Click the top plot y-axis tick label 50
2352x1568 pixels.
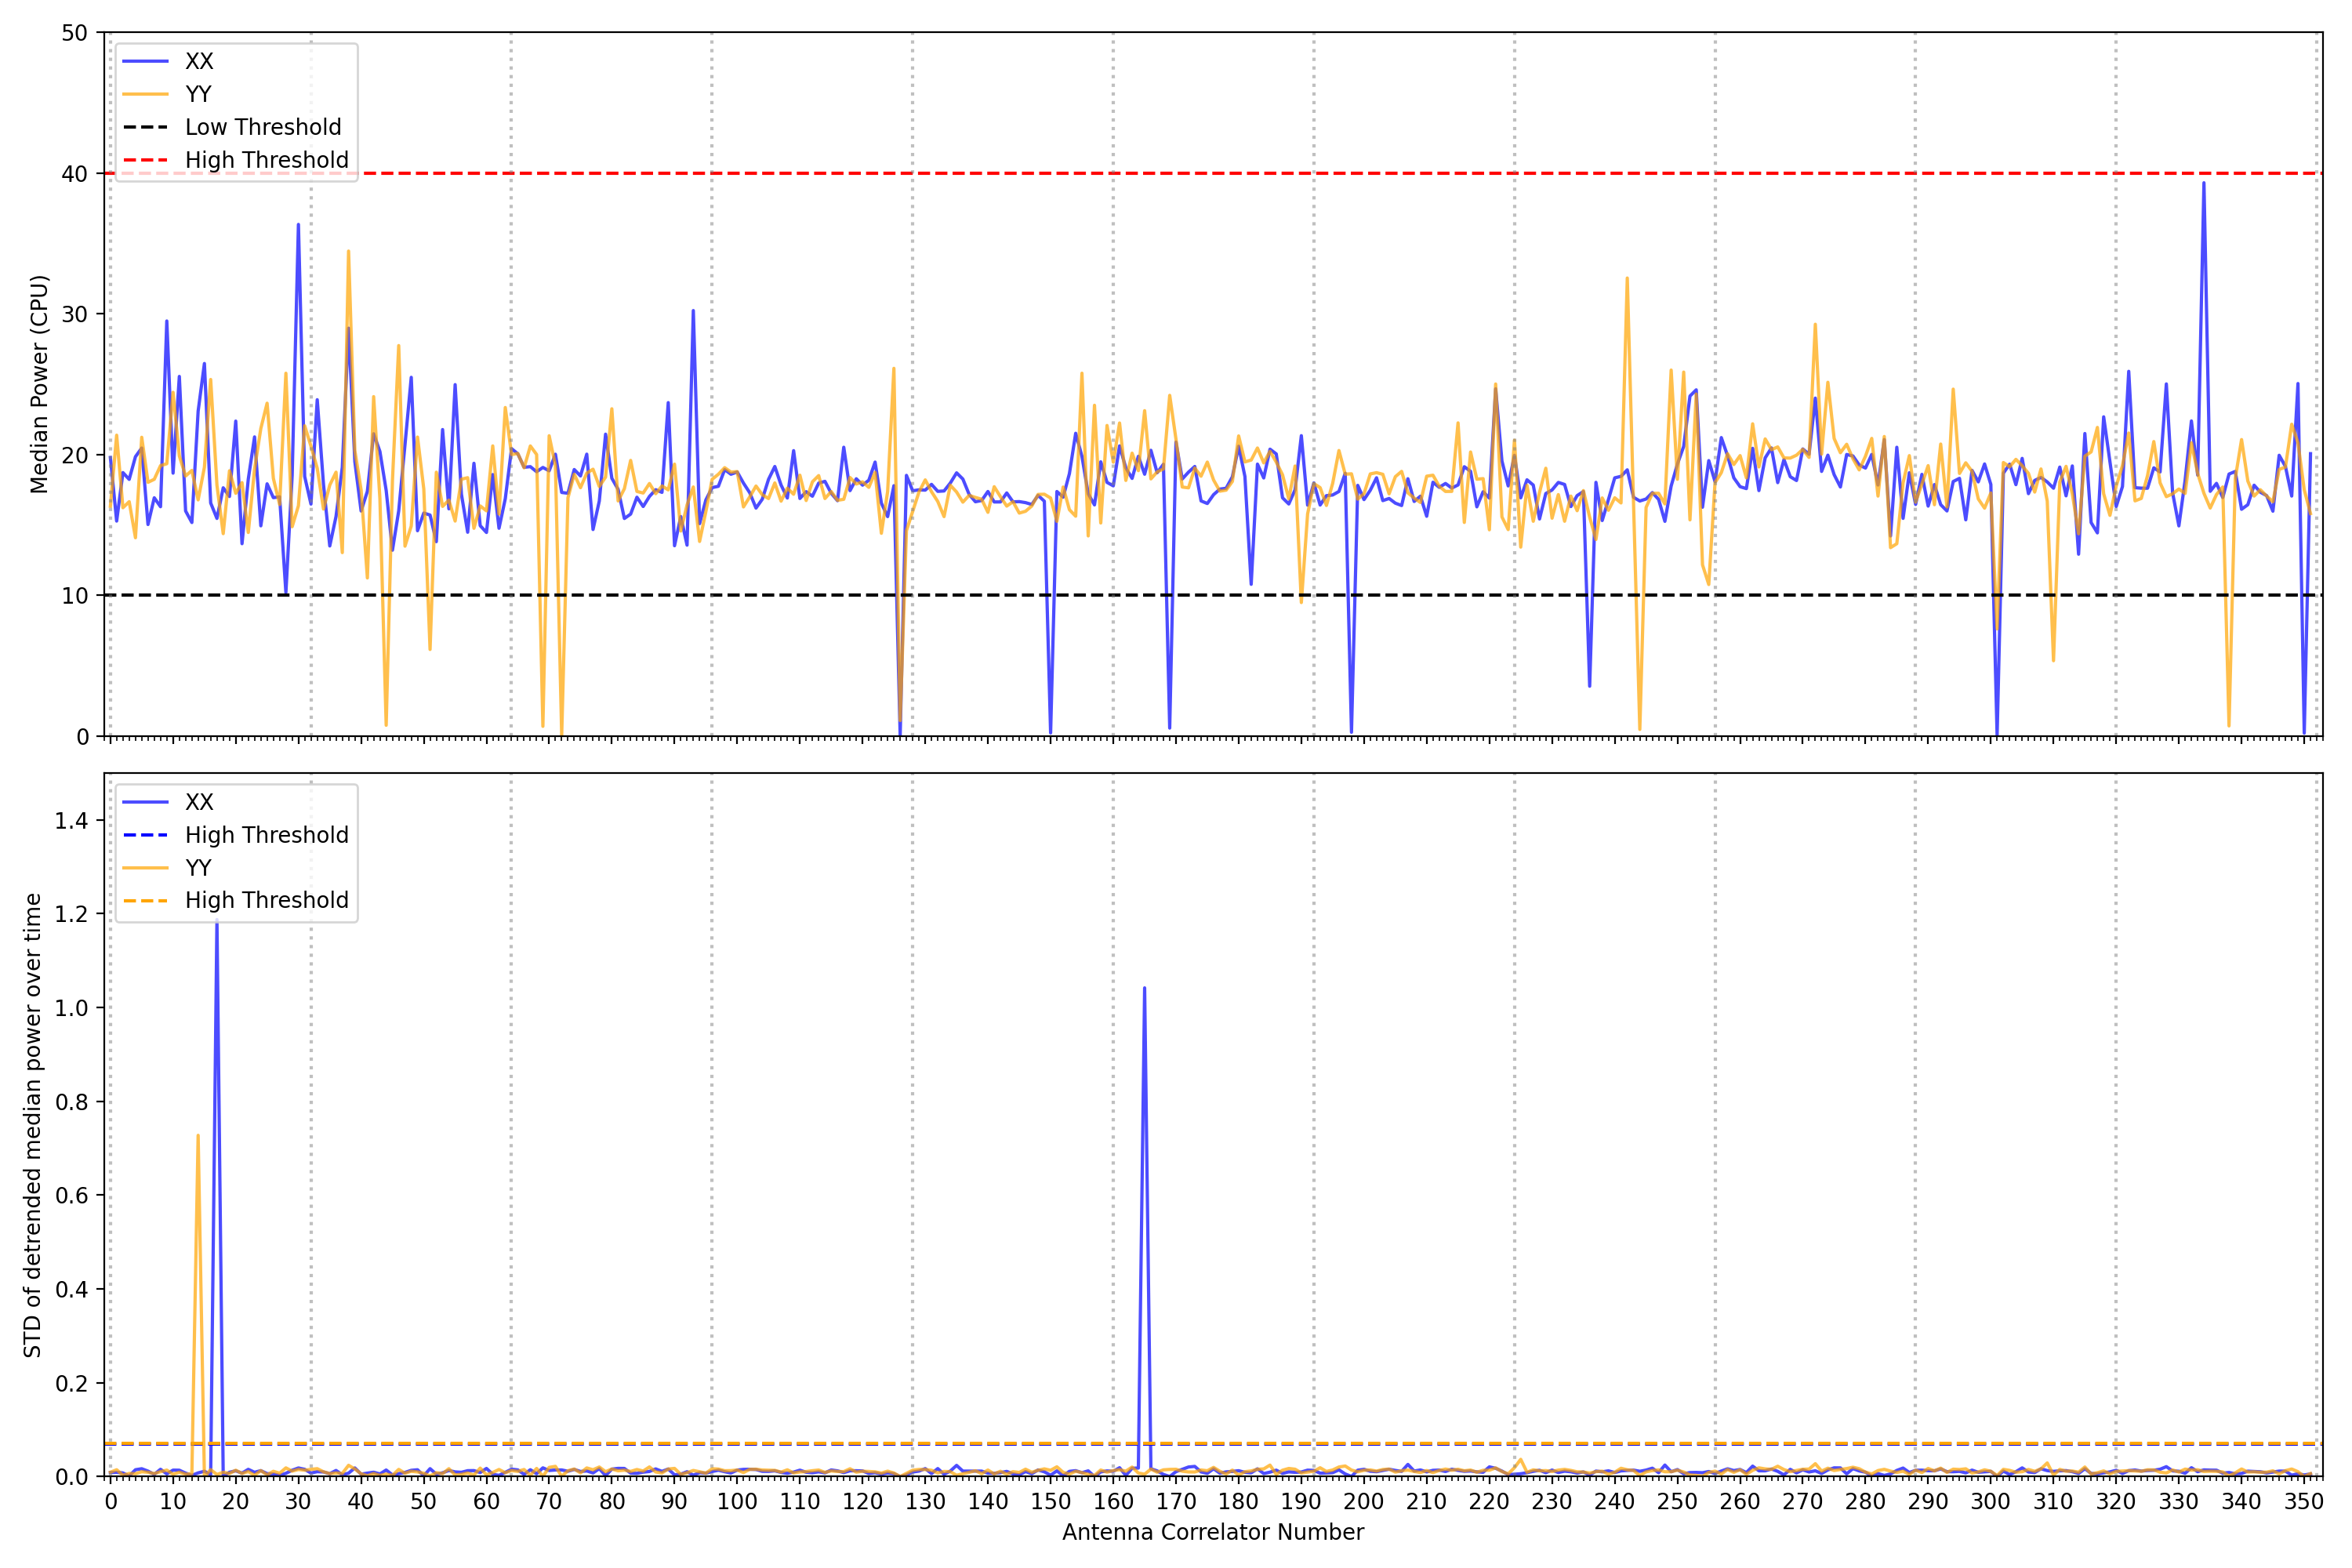coord(74,33)
